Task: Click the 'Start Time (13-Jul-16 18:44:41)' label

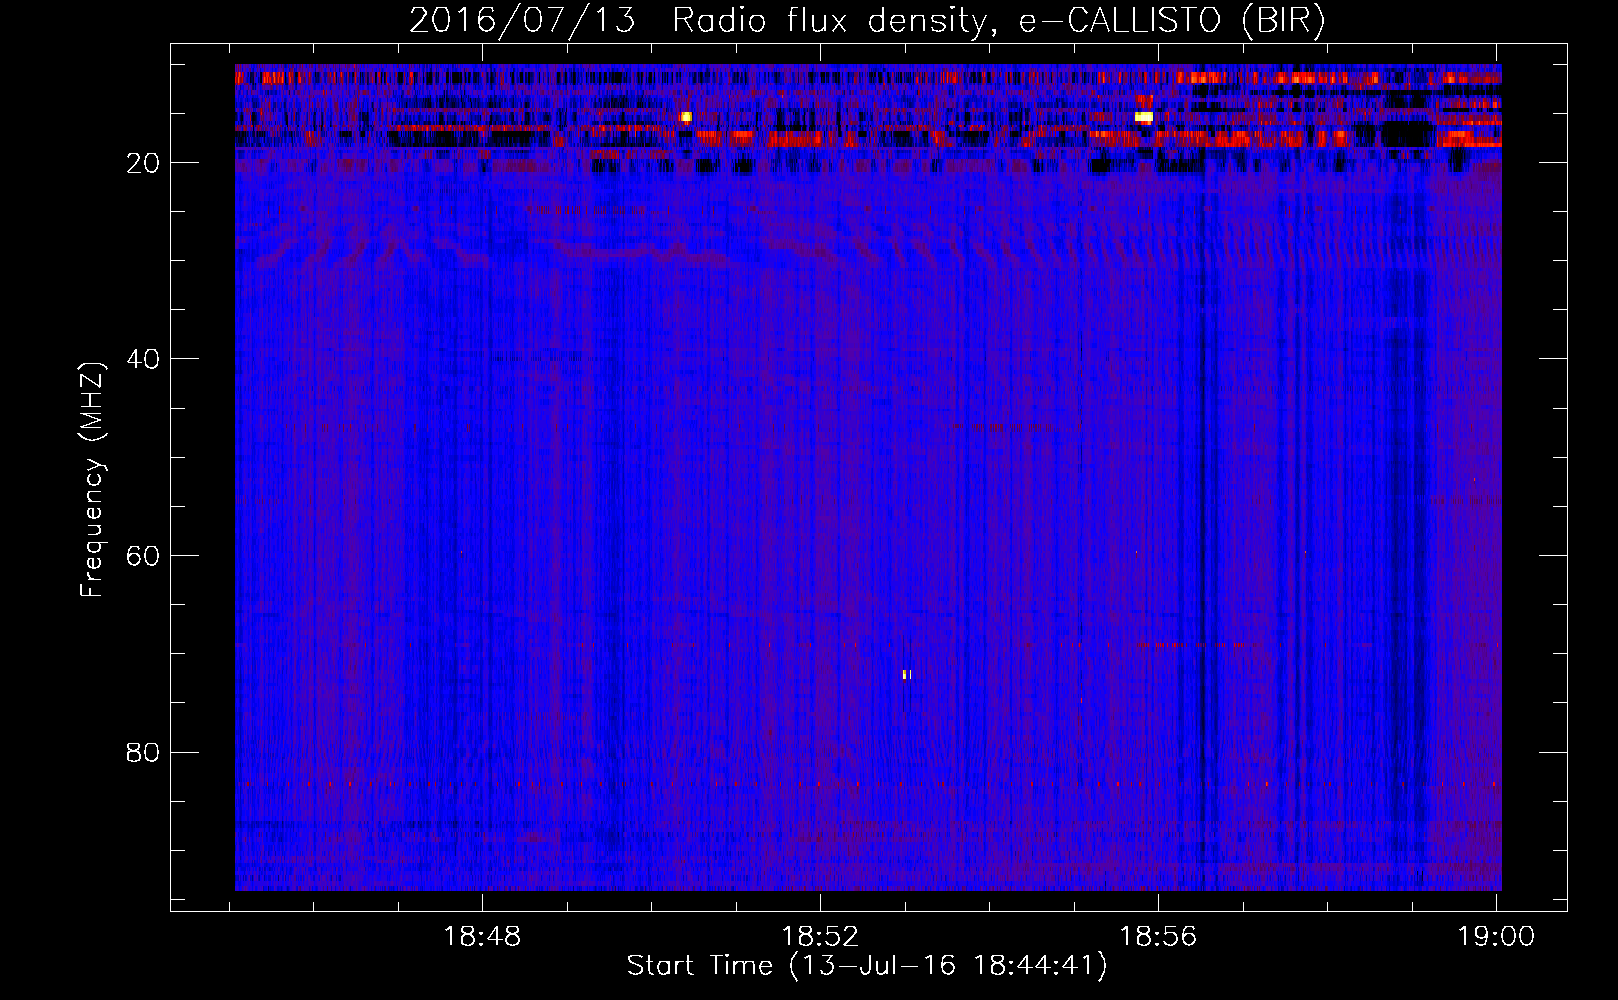Action: point(867,966)
